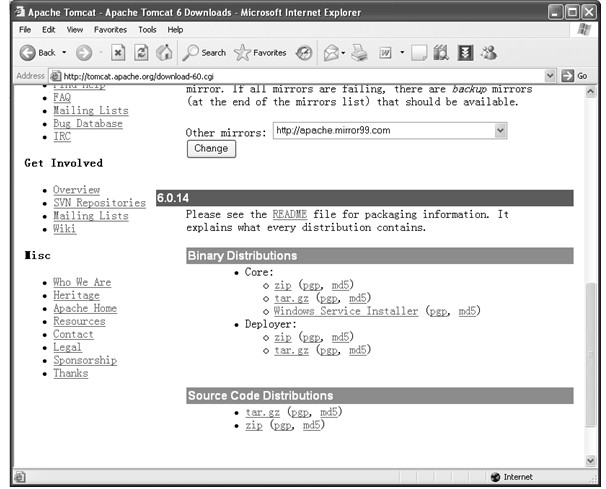This screenshot has width=606, height=489.
Task: Expand the Forward history dropdown arrow
Action: 100,53
